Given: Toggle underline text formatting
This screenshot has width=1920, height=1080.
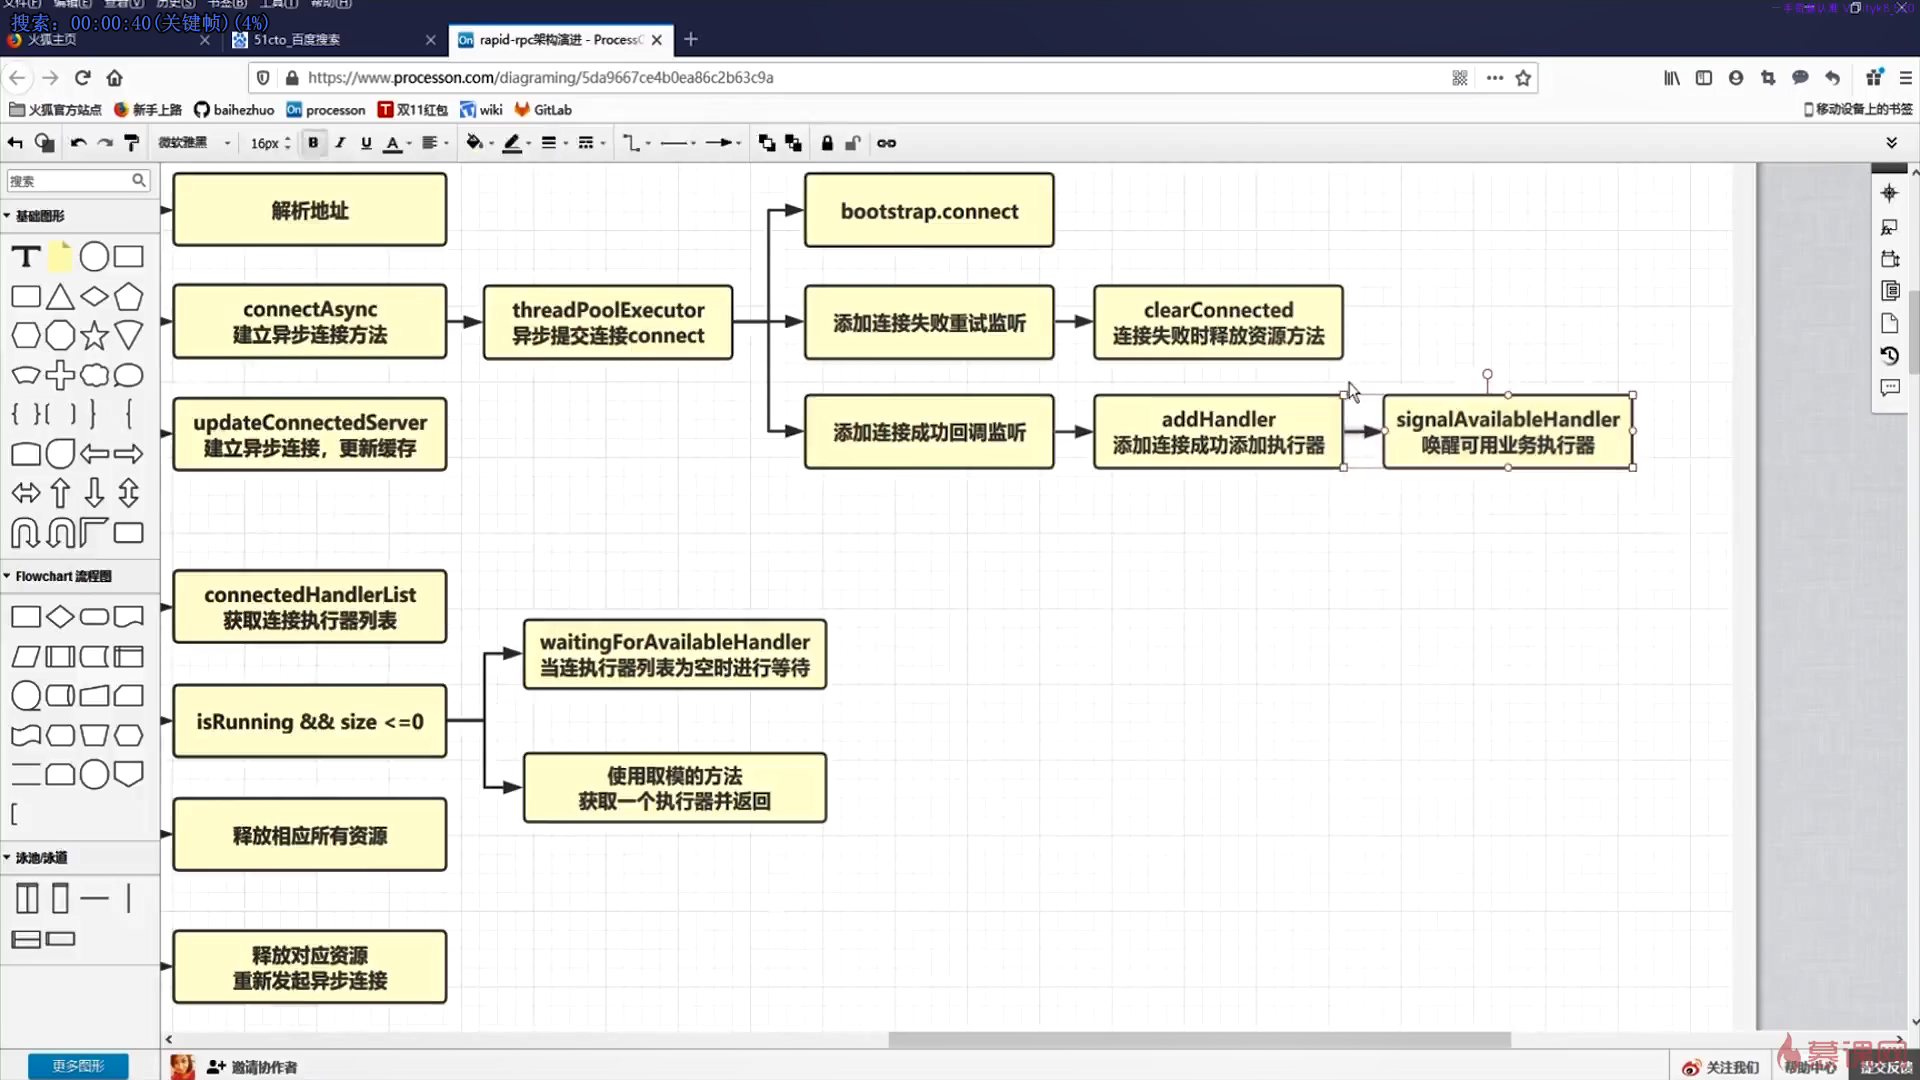Looking at the screenshot, I should pyautogui.click(x=366, y=143).
